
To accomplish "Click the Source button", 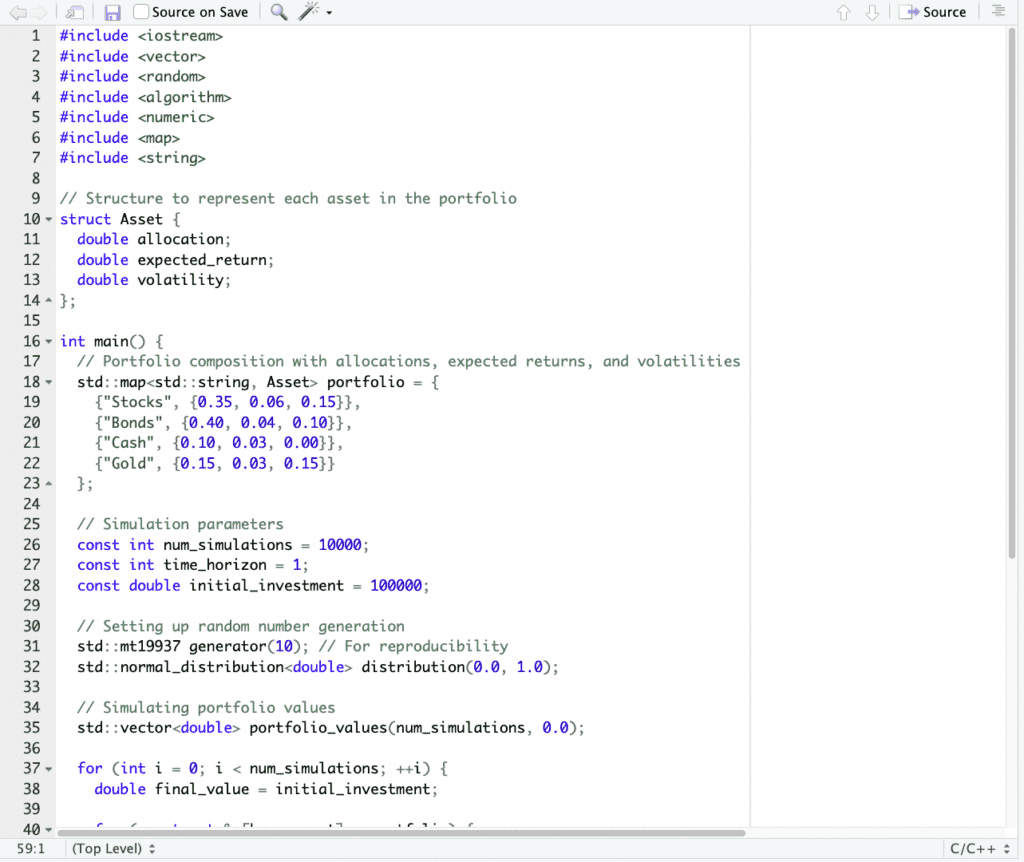I will coord(932,11).
